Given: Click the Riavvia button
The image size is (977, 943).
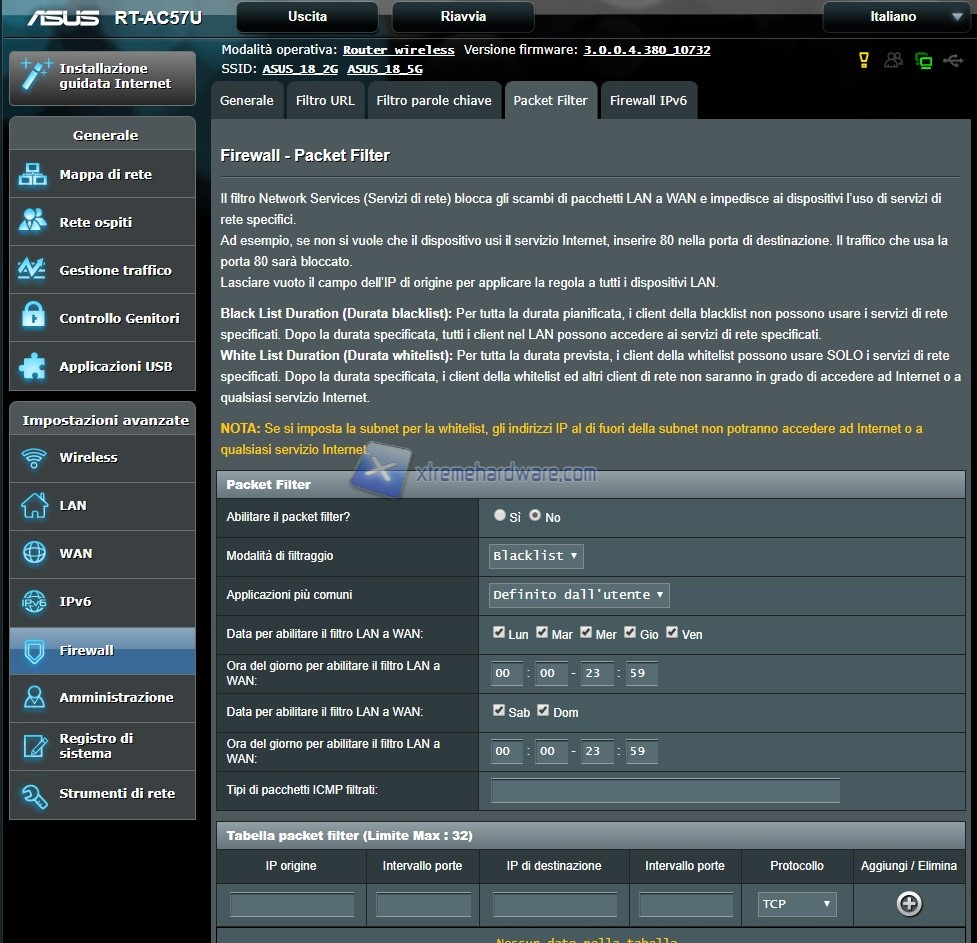Looking at the screenshot, I should pos(463,17).
